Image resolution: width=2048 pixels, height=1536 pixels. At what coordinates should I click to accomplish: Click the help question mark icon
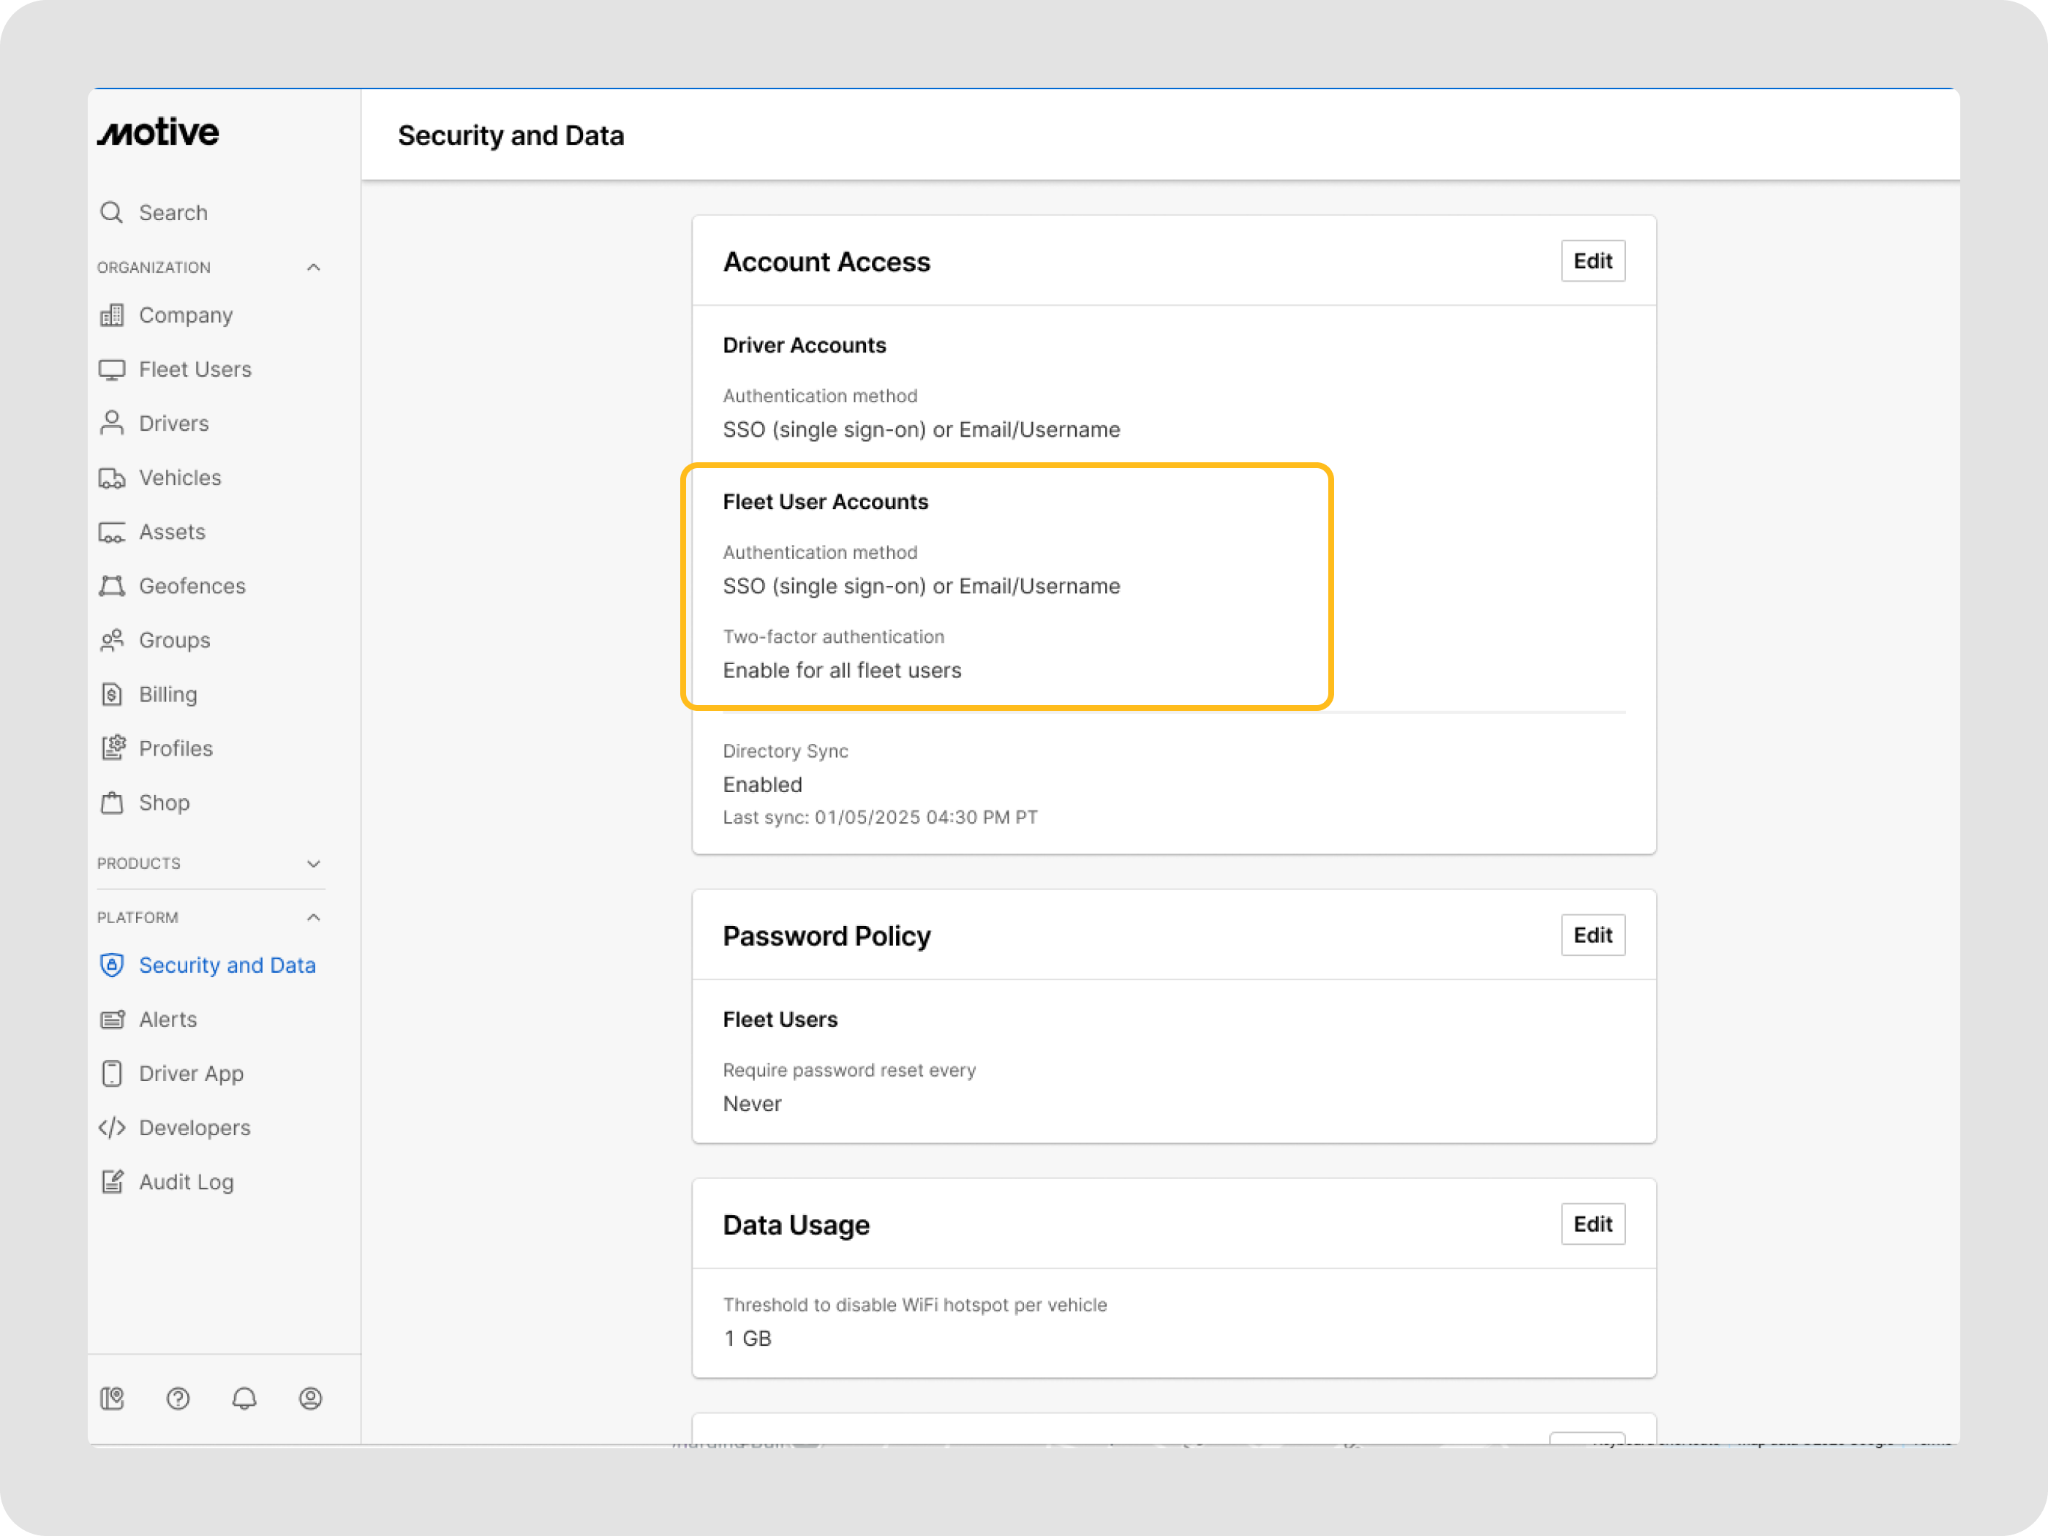(x=178, y=1398)
